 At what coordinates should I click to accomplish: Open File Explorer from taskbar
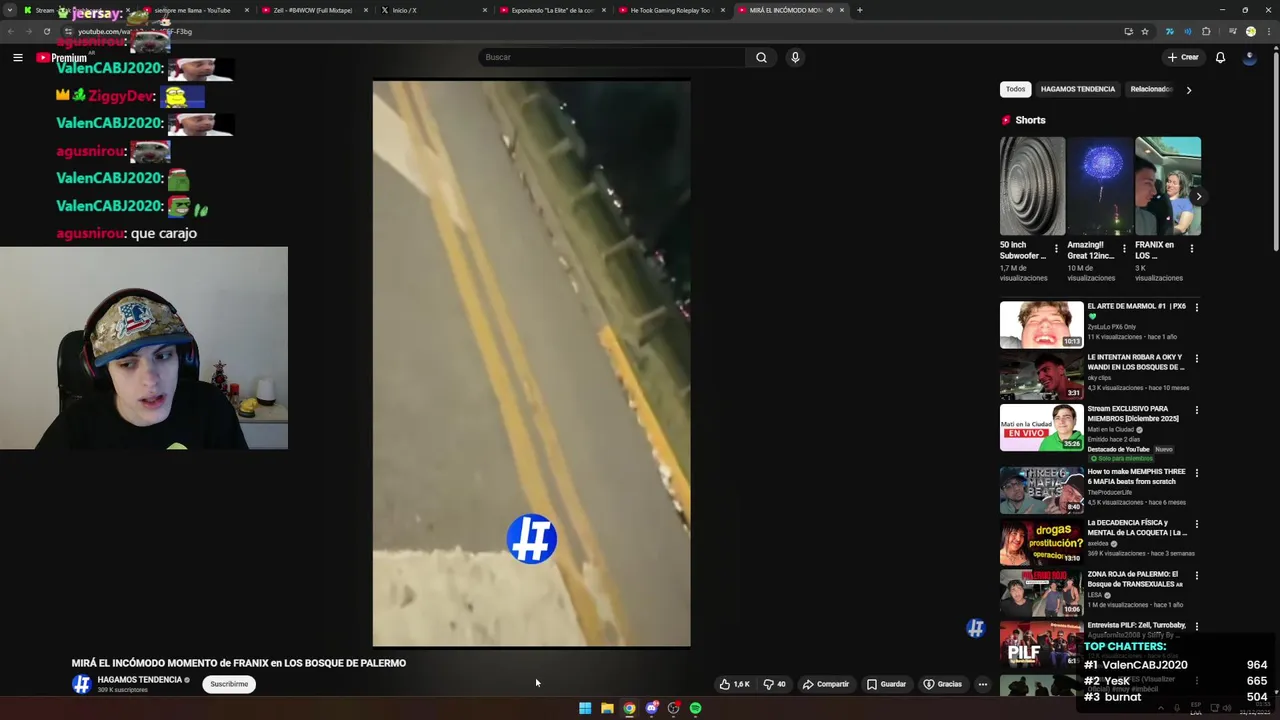point(607,708)
